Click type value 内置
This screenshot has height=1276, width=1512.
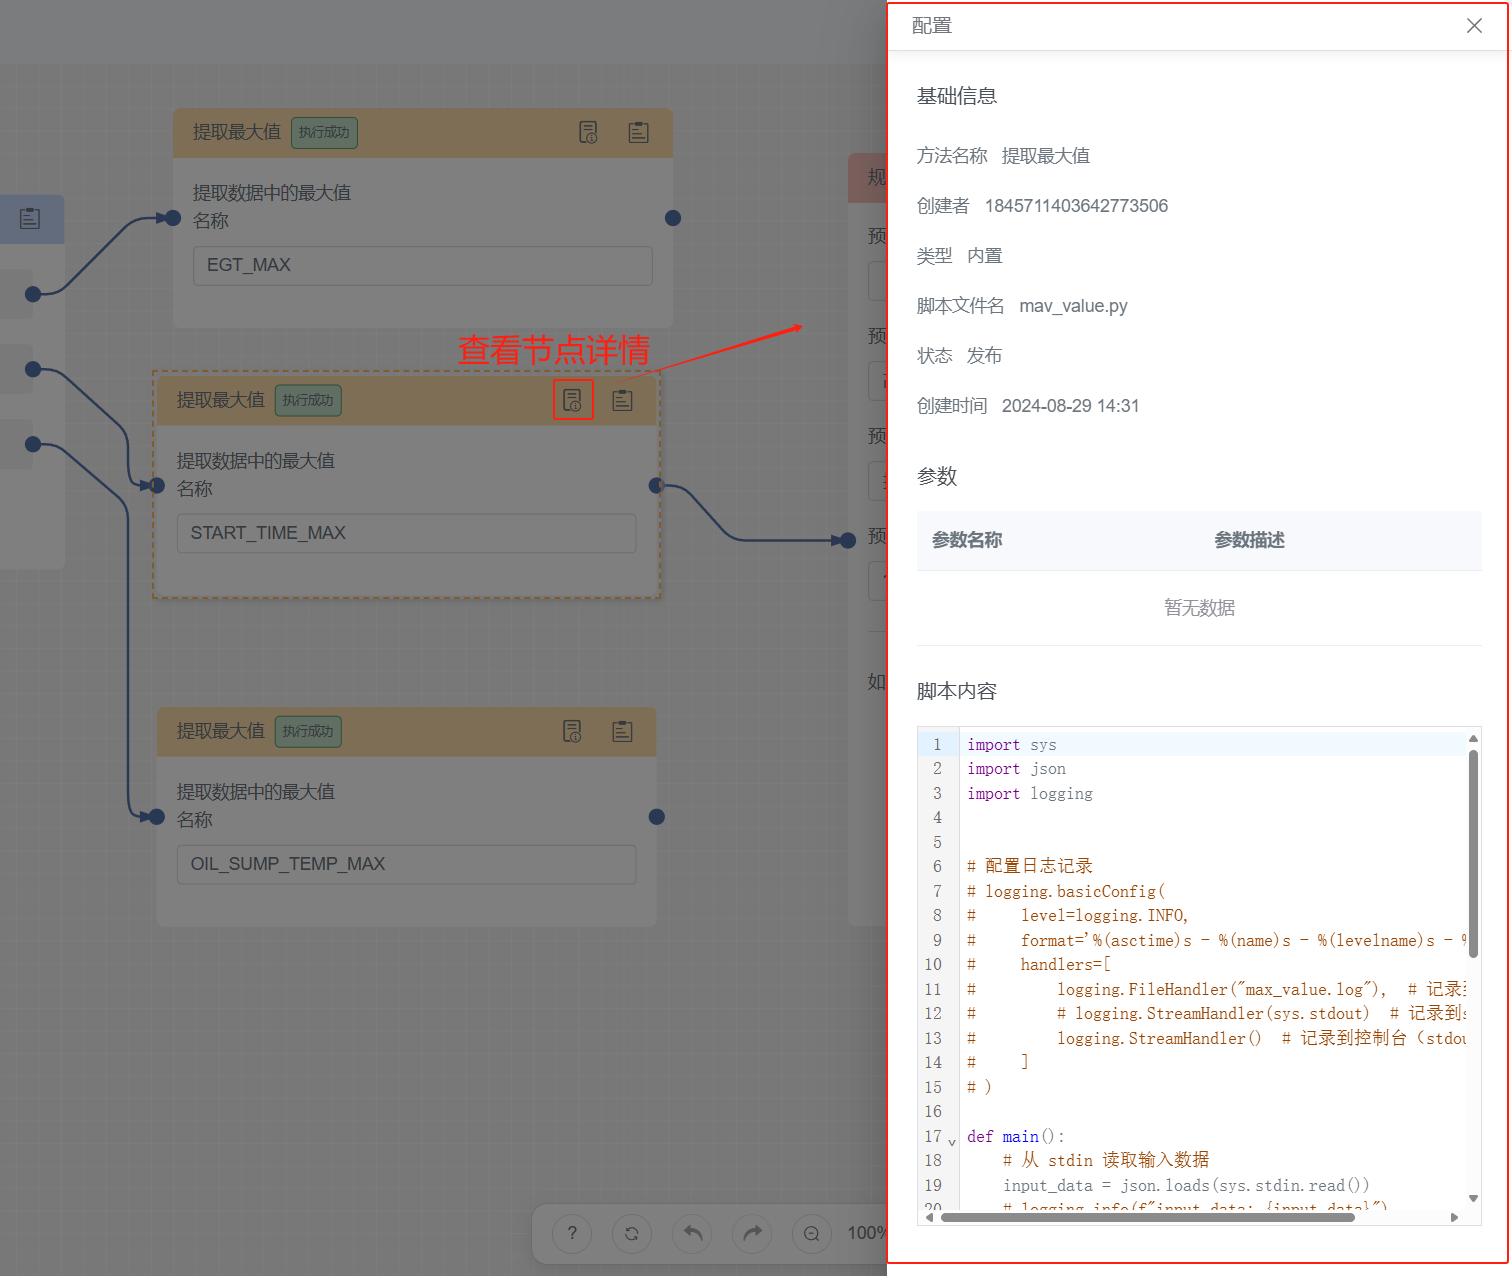click(x=984, y=256)
